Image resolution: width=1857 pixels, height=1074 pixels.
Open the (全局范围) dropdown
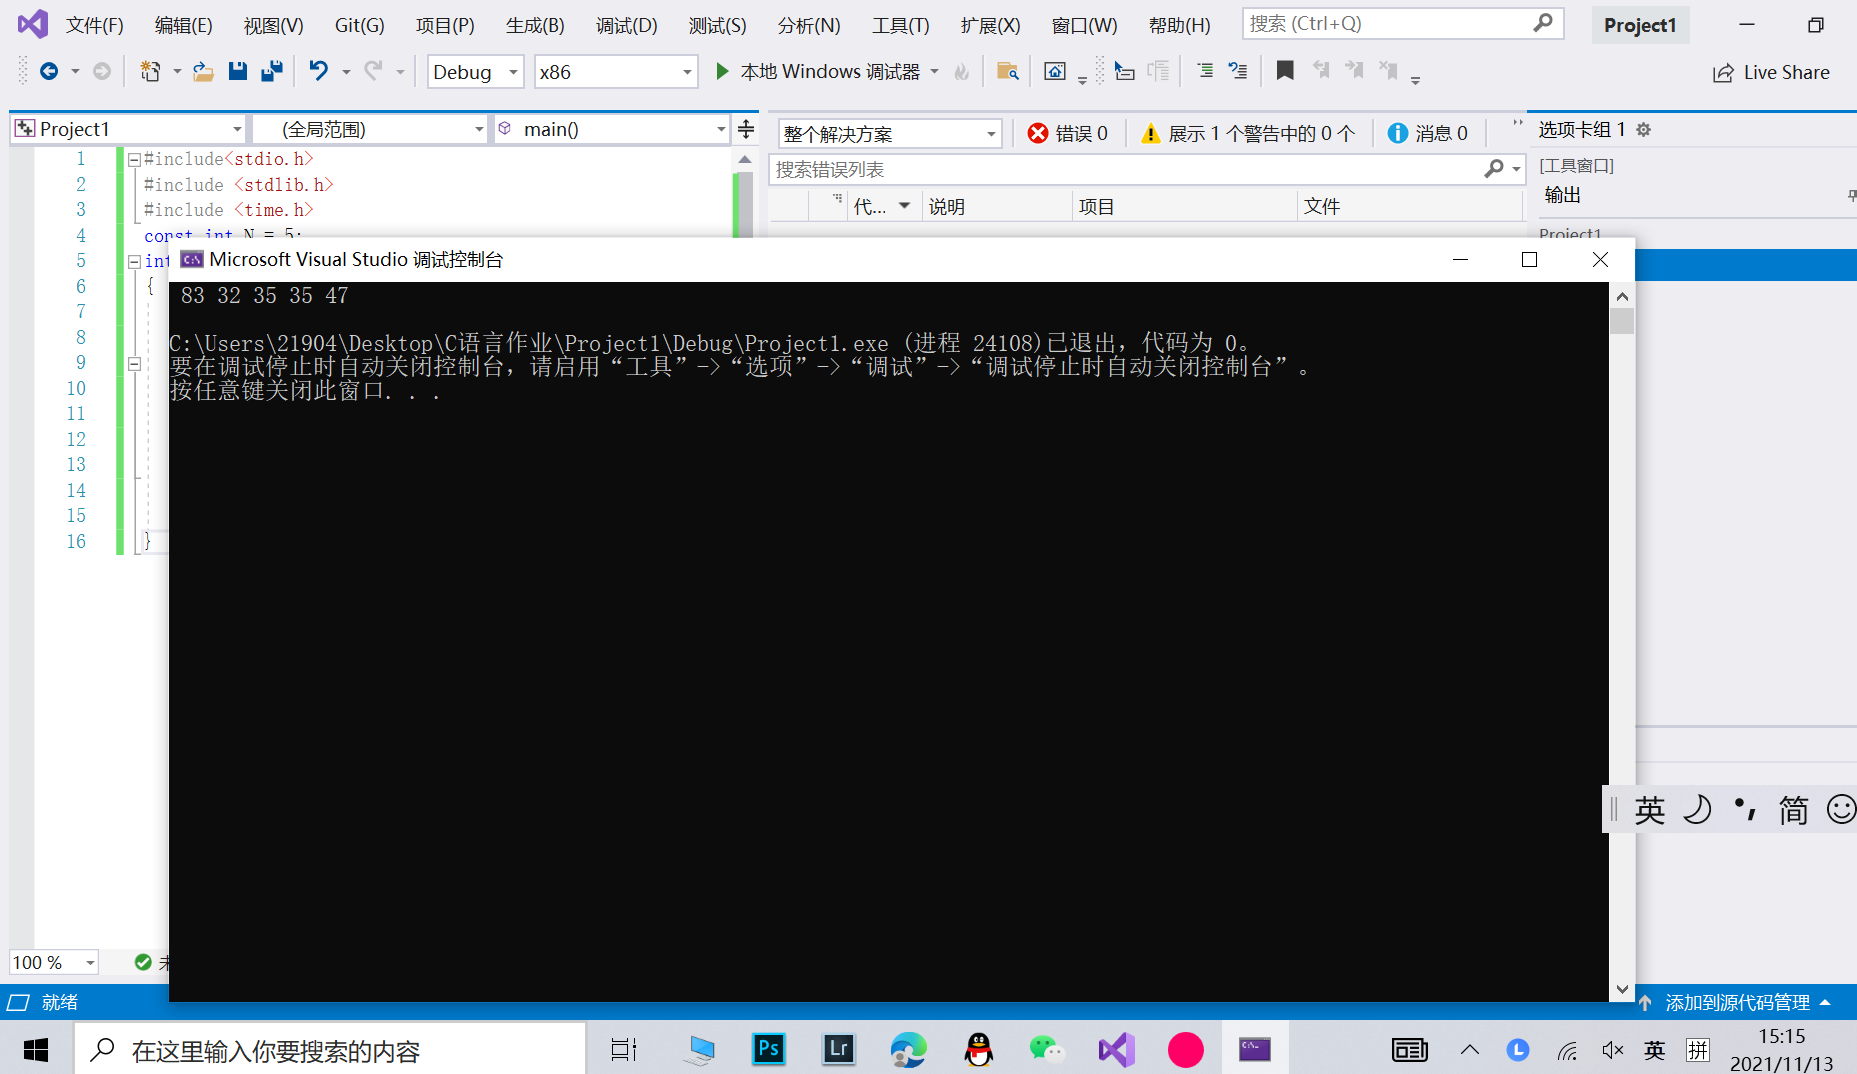[x=369, y=129]
